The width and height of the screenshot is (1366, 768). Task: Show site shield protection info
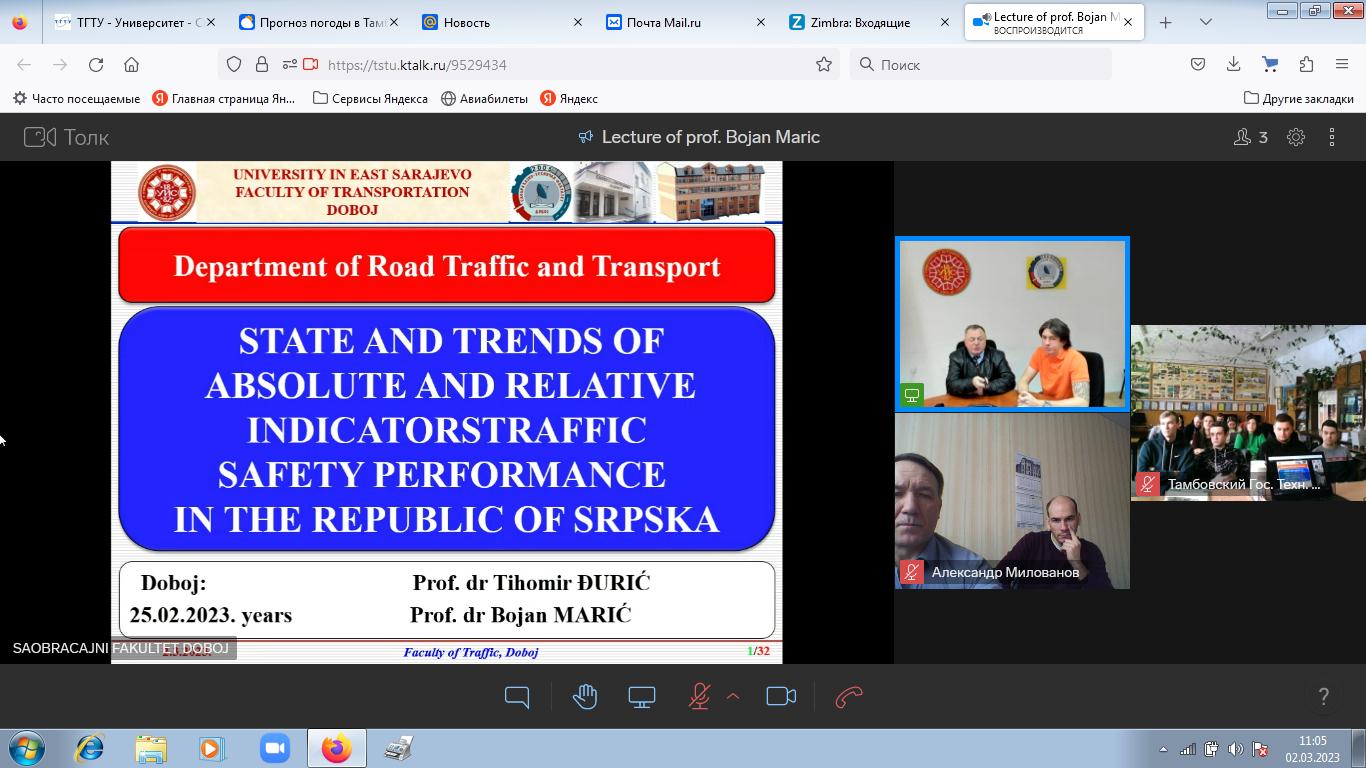coord(234,64)
